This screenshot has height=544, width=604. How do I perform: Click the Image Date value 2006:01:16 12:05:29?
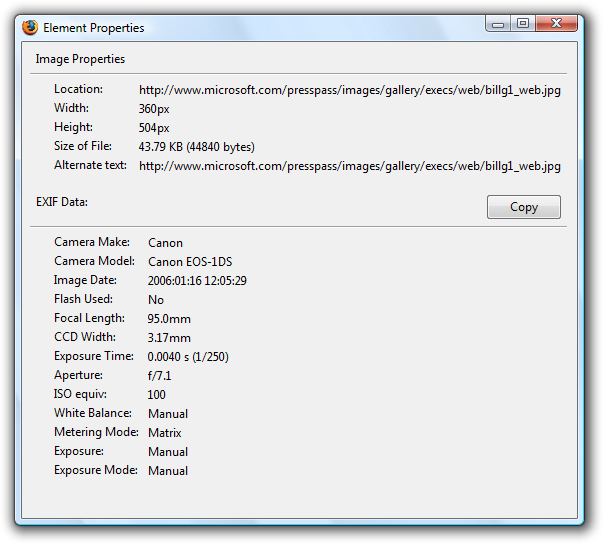tap(197, 280)
